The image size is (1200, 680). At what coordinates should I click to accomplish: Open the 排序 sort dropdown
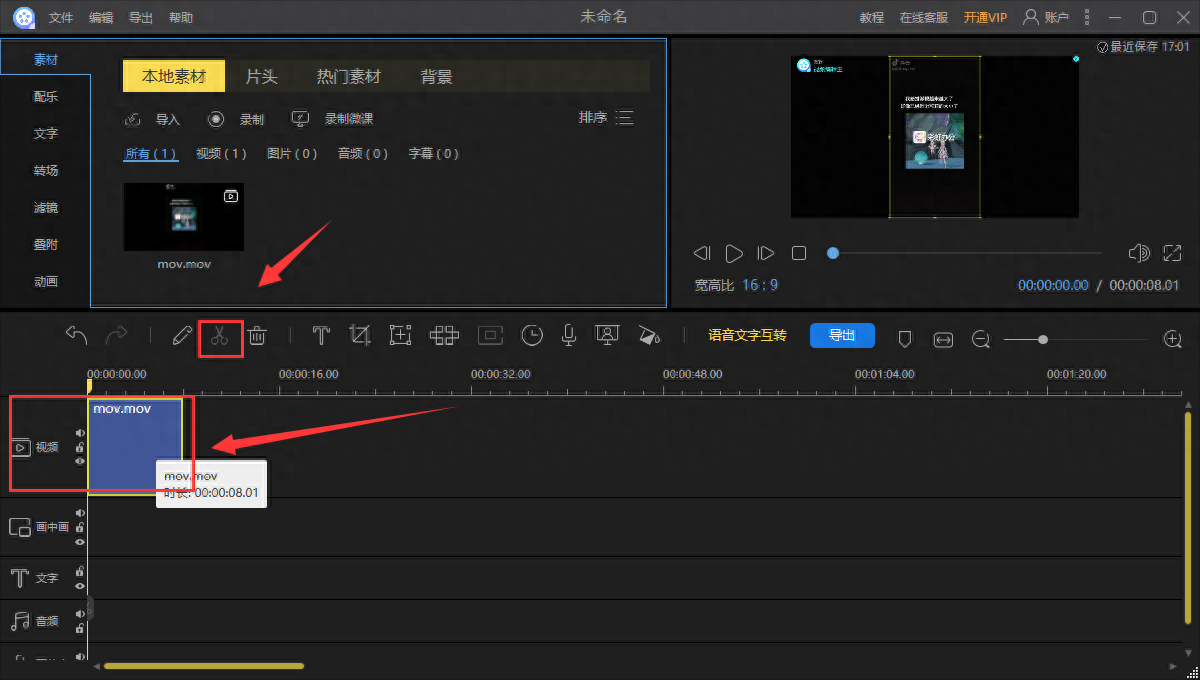606,118
